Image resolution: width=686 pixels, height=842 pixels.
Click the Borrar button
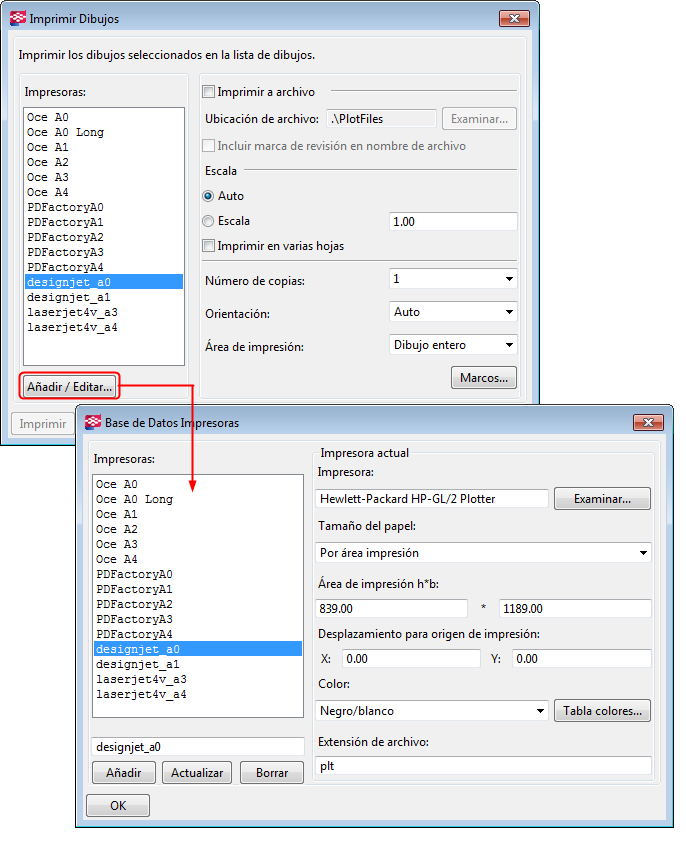272,773
